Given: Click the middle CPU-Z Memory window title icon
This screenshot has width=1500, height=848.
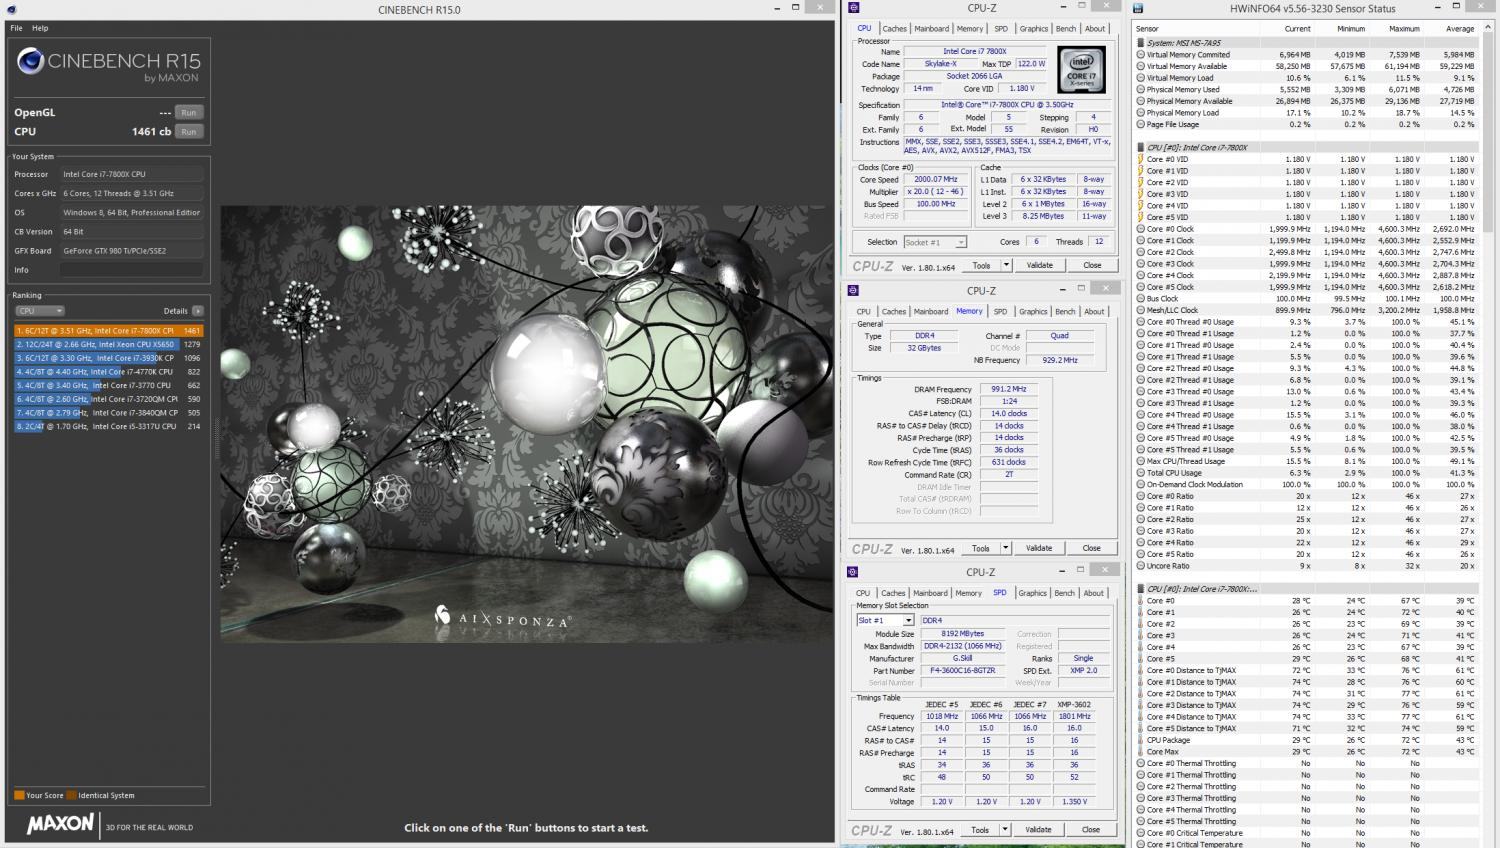Looking at the screenshot, I should pos(853,291).
